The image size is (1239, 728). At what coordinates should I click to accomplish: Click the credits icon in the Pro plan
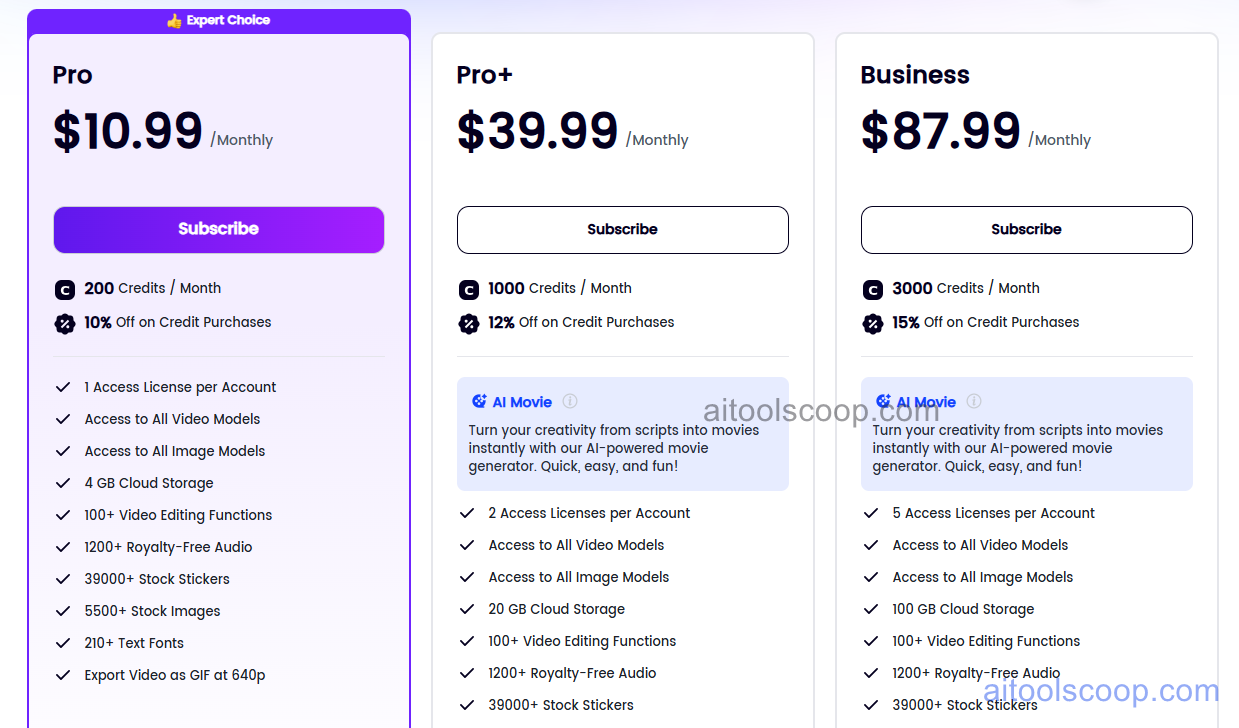click(x=64, y=289)
